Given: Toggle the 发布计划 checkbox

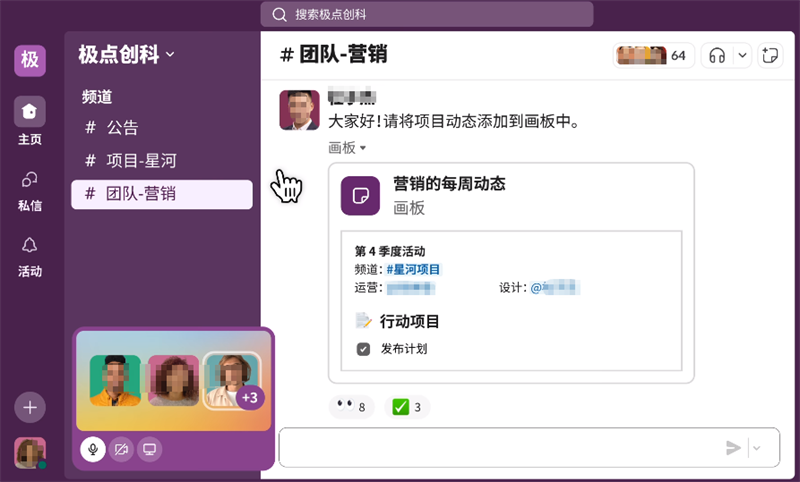Looking at the screenshot, I should (x=364, y=349).
